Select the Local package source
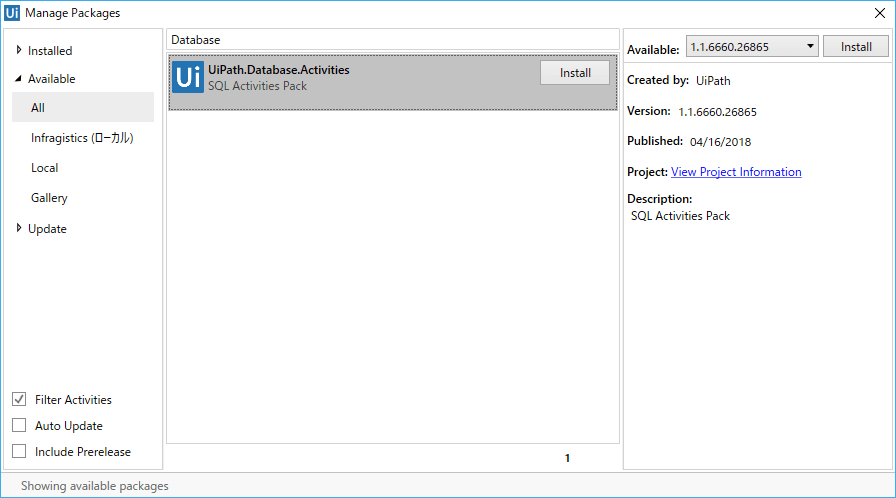Image resolution: width=896 pixels, height=498 pixels. 45,168
